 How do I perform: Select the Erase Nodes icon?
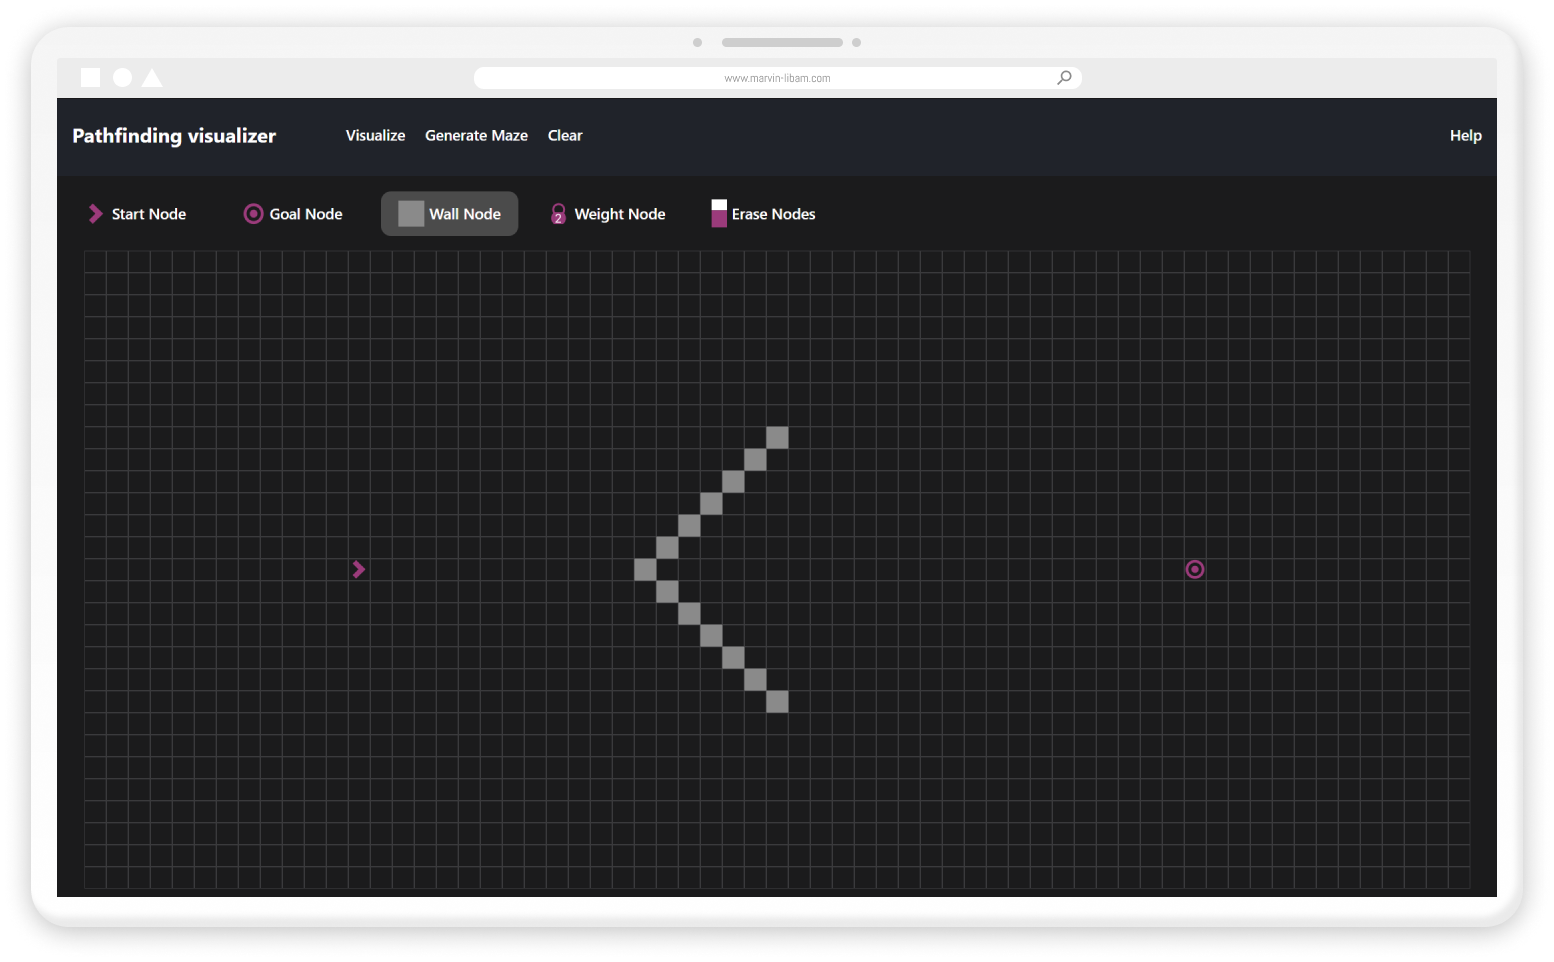click(718, 213)
